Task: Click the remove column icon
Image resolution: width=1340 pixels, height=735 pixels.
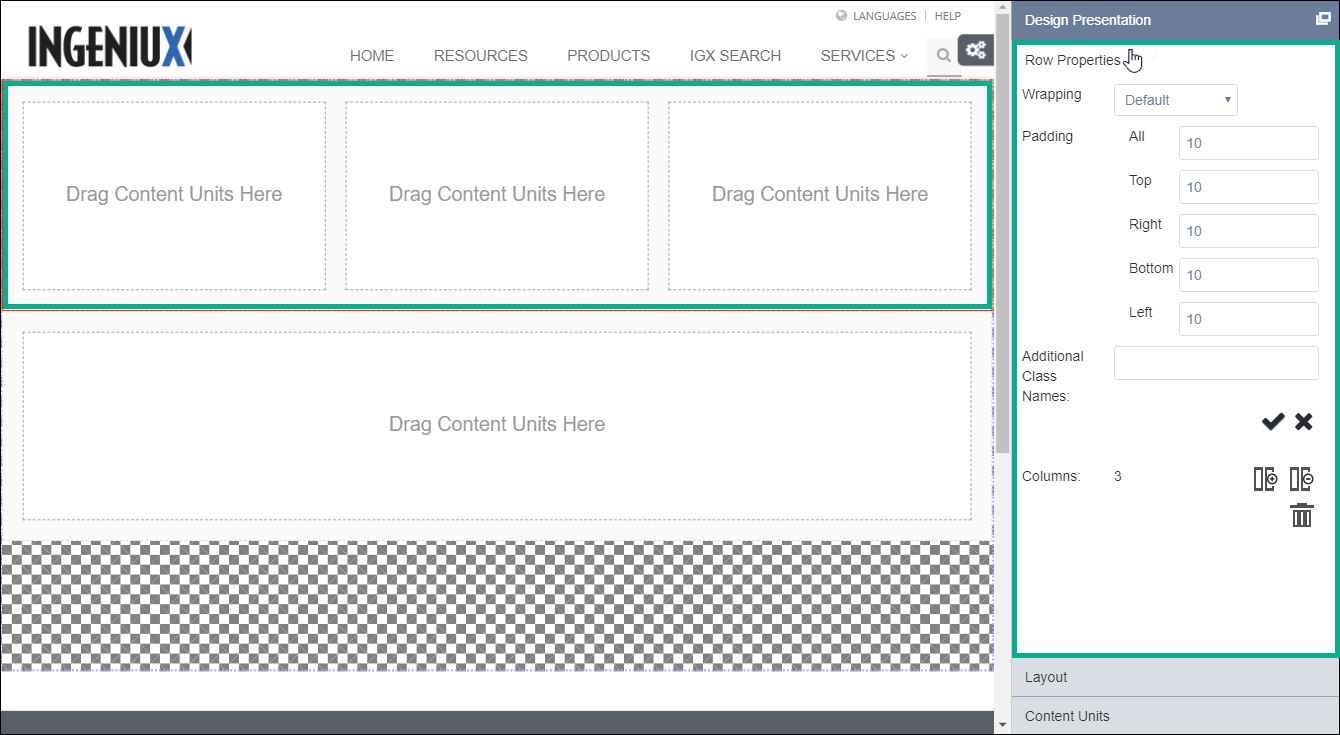Action: (1301, 479)
